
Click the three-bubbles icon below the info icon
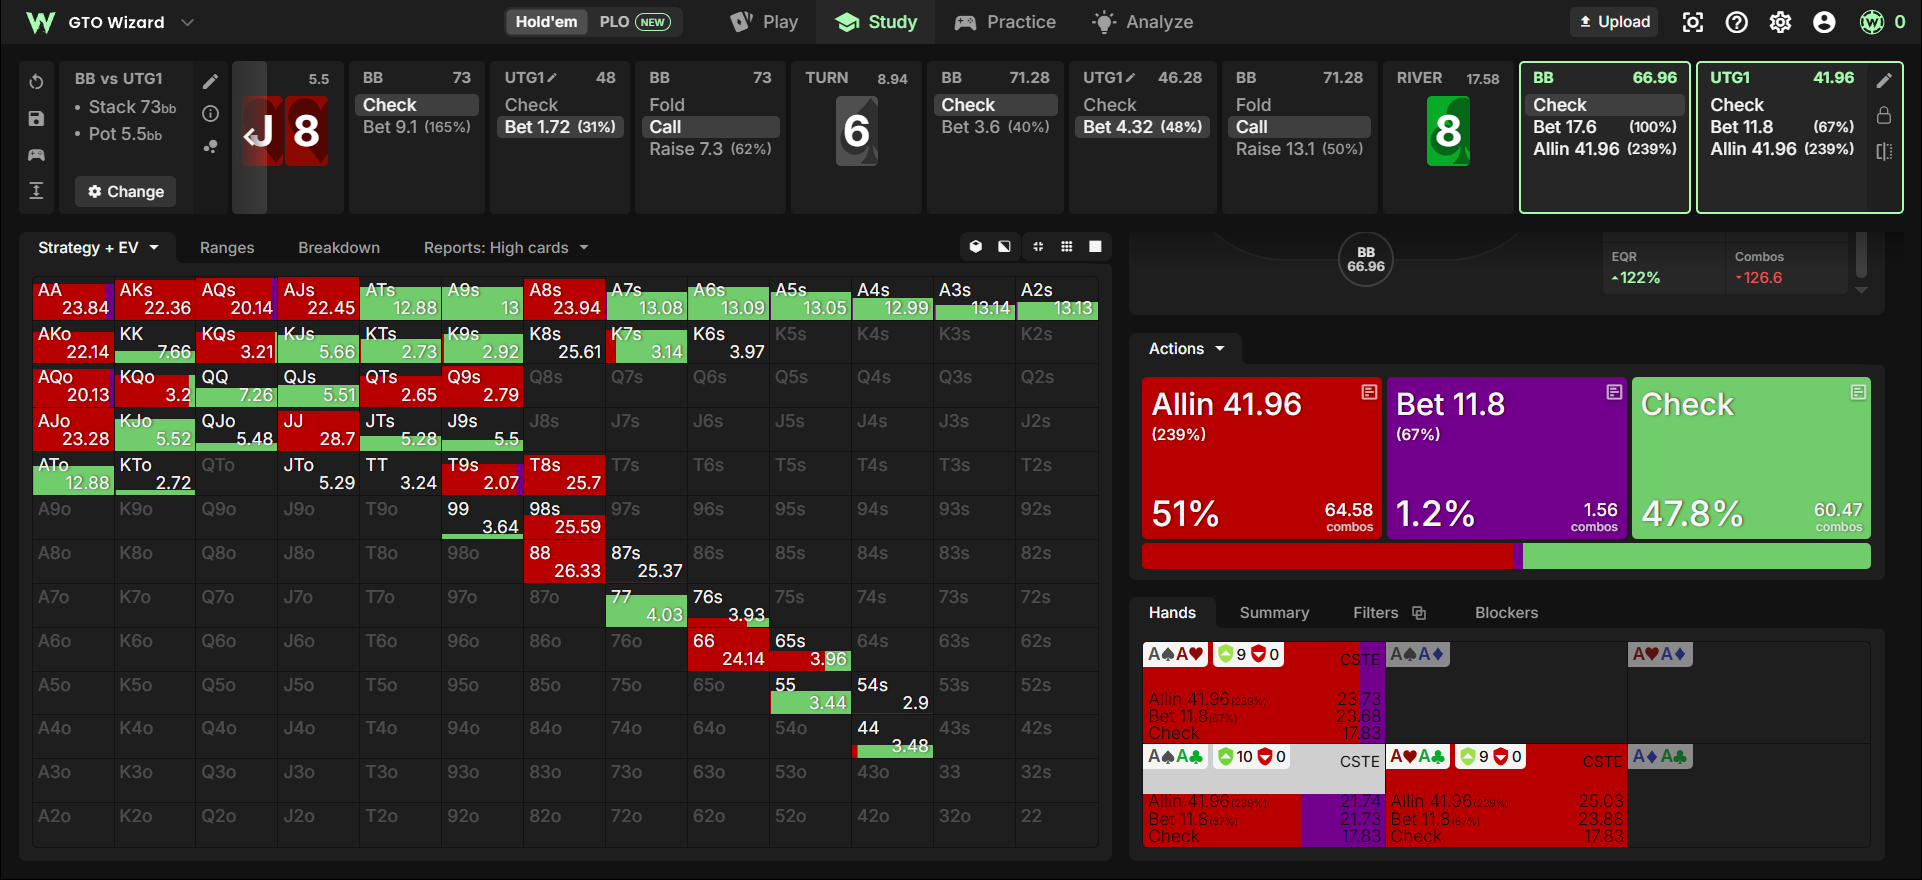click(x=210, y=146)
